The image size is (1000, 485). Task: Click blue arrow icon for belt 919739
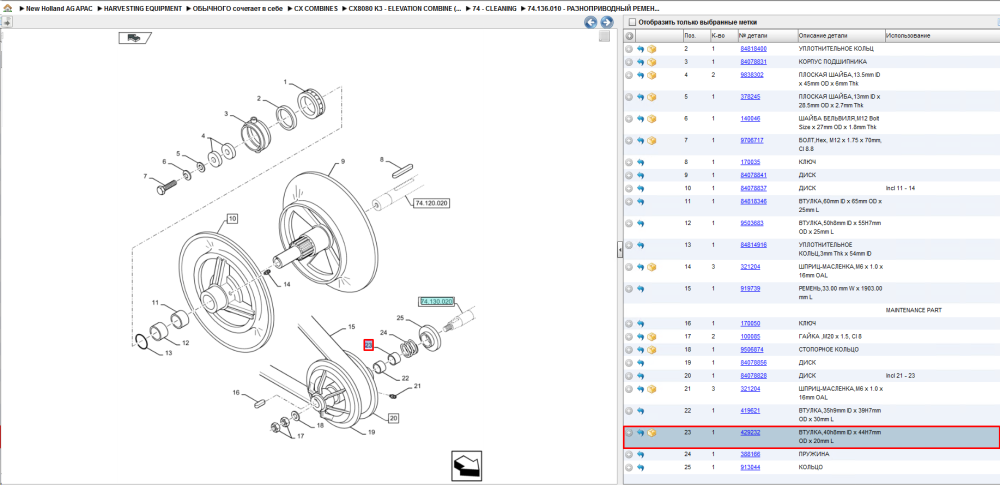tap(640, 288)
